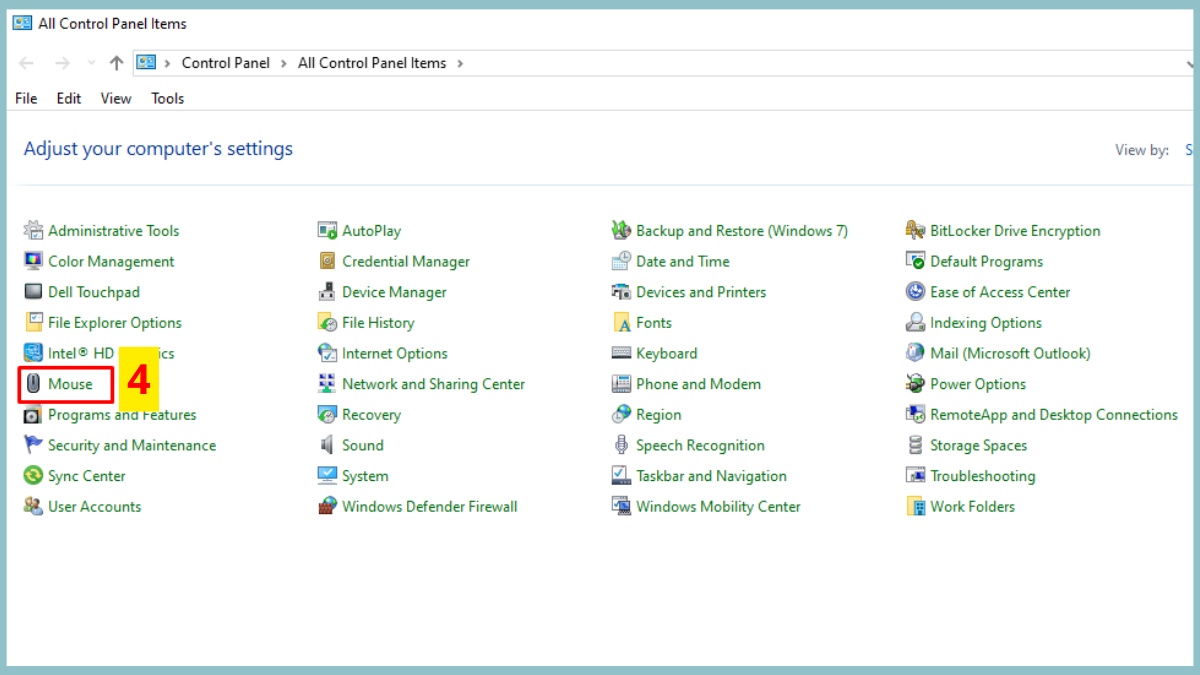The height and width of the screenshot is (675, 1200).
Task: Click the Network and Sharing Center link
Action: click(433, 384)
